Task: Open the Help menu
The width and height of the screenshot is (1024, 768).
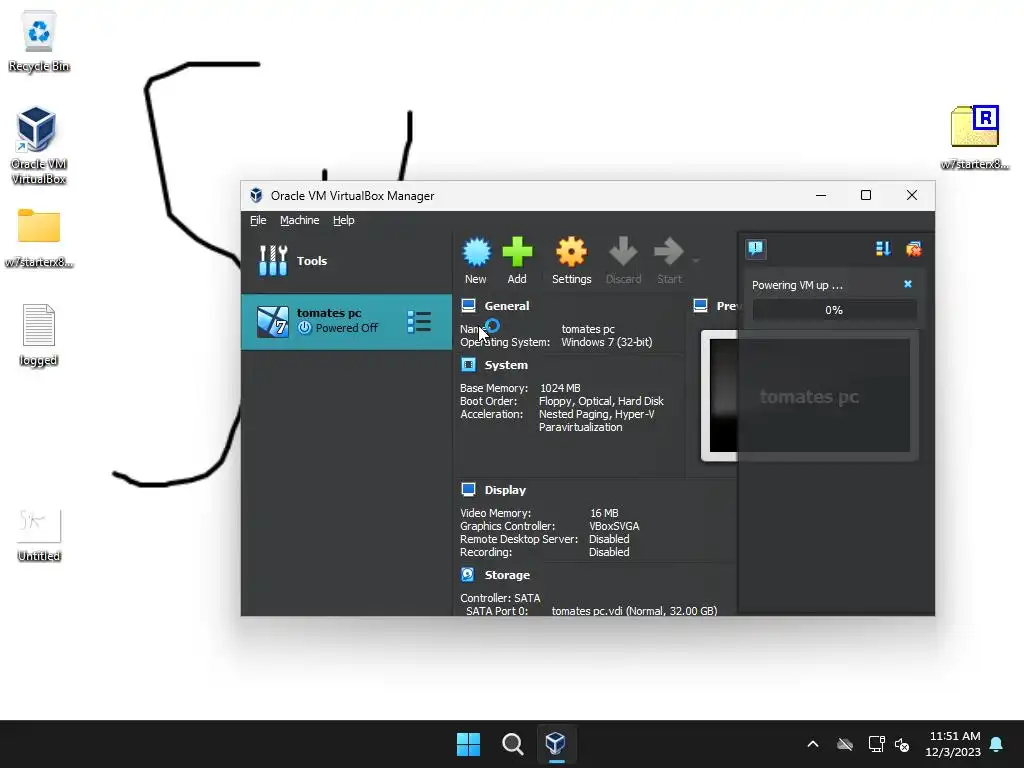Action: 344,220
